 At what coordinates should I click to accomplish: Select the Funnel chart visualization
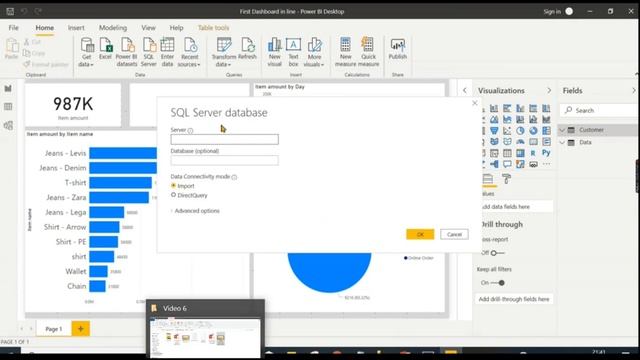click(x=494, y=131)
